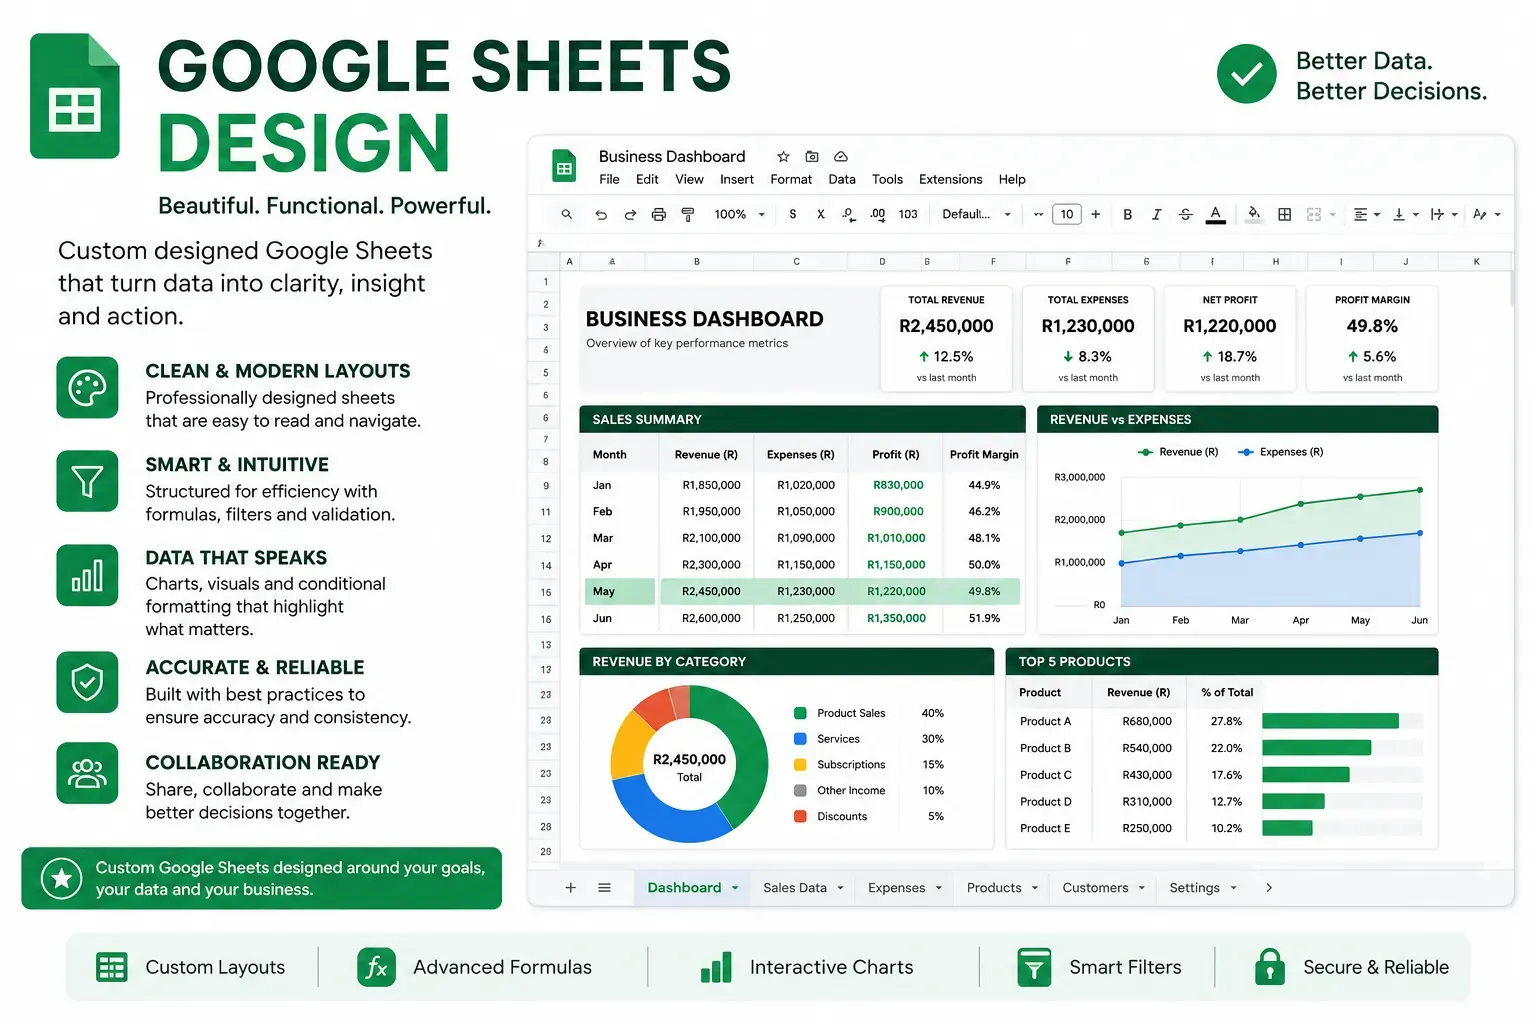Click the merge cells icon
The image size is (1536, 1024).
[1314, 214]
